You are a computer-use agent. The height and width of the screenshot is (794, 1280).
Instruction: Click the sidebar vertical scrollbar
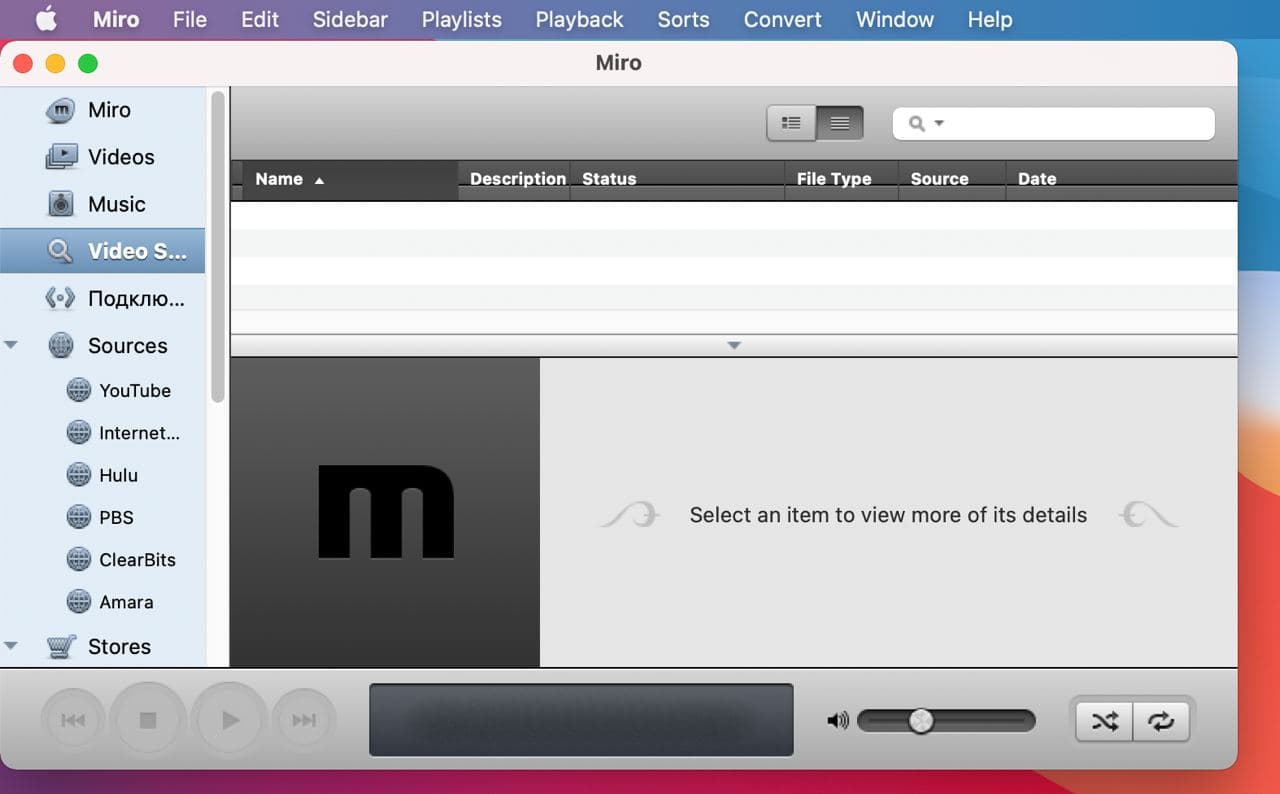pyautogui.click(x=218, y=247)
